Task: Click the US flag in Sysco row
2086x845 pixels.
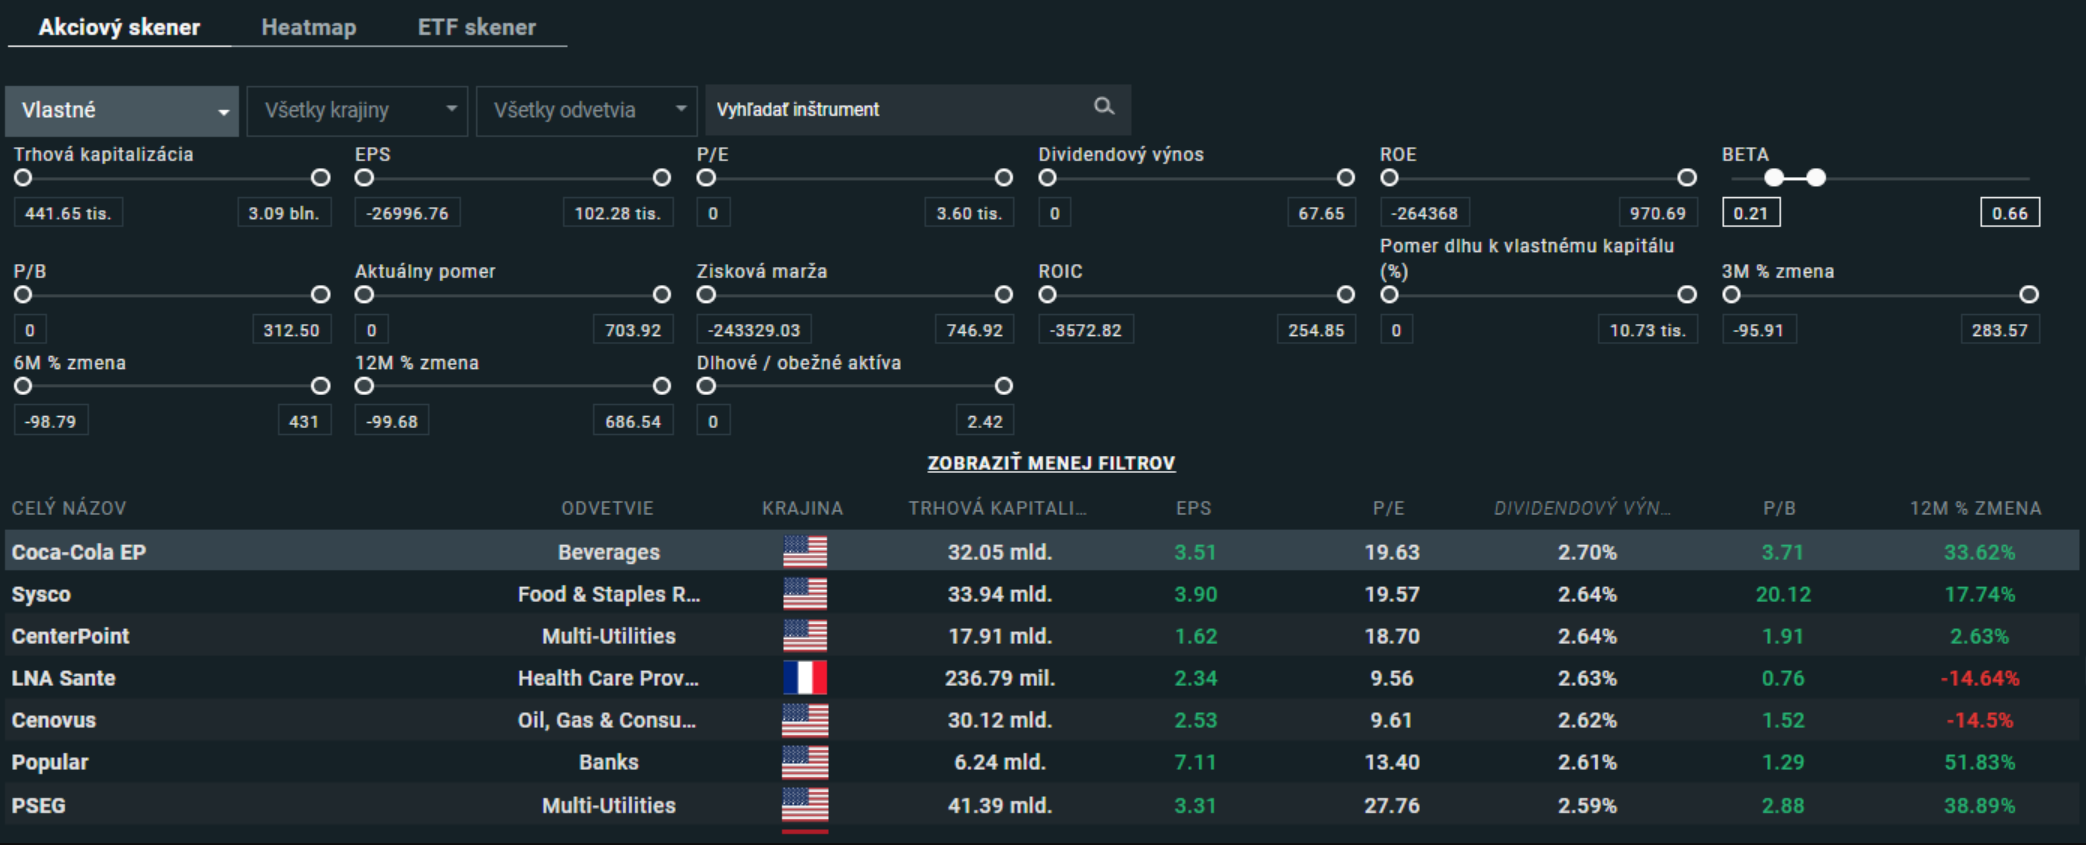Action: coord(805,594)
